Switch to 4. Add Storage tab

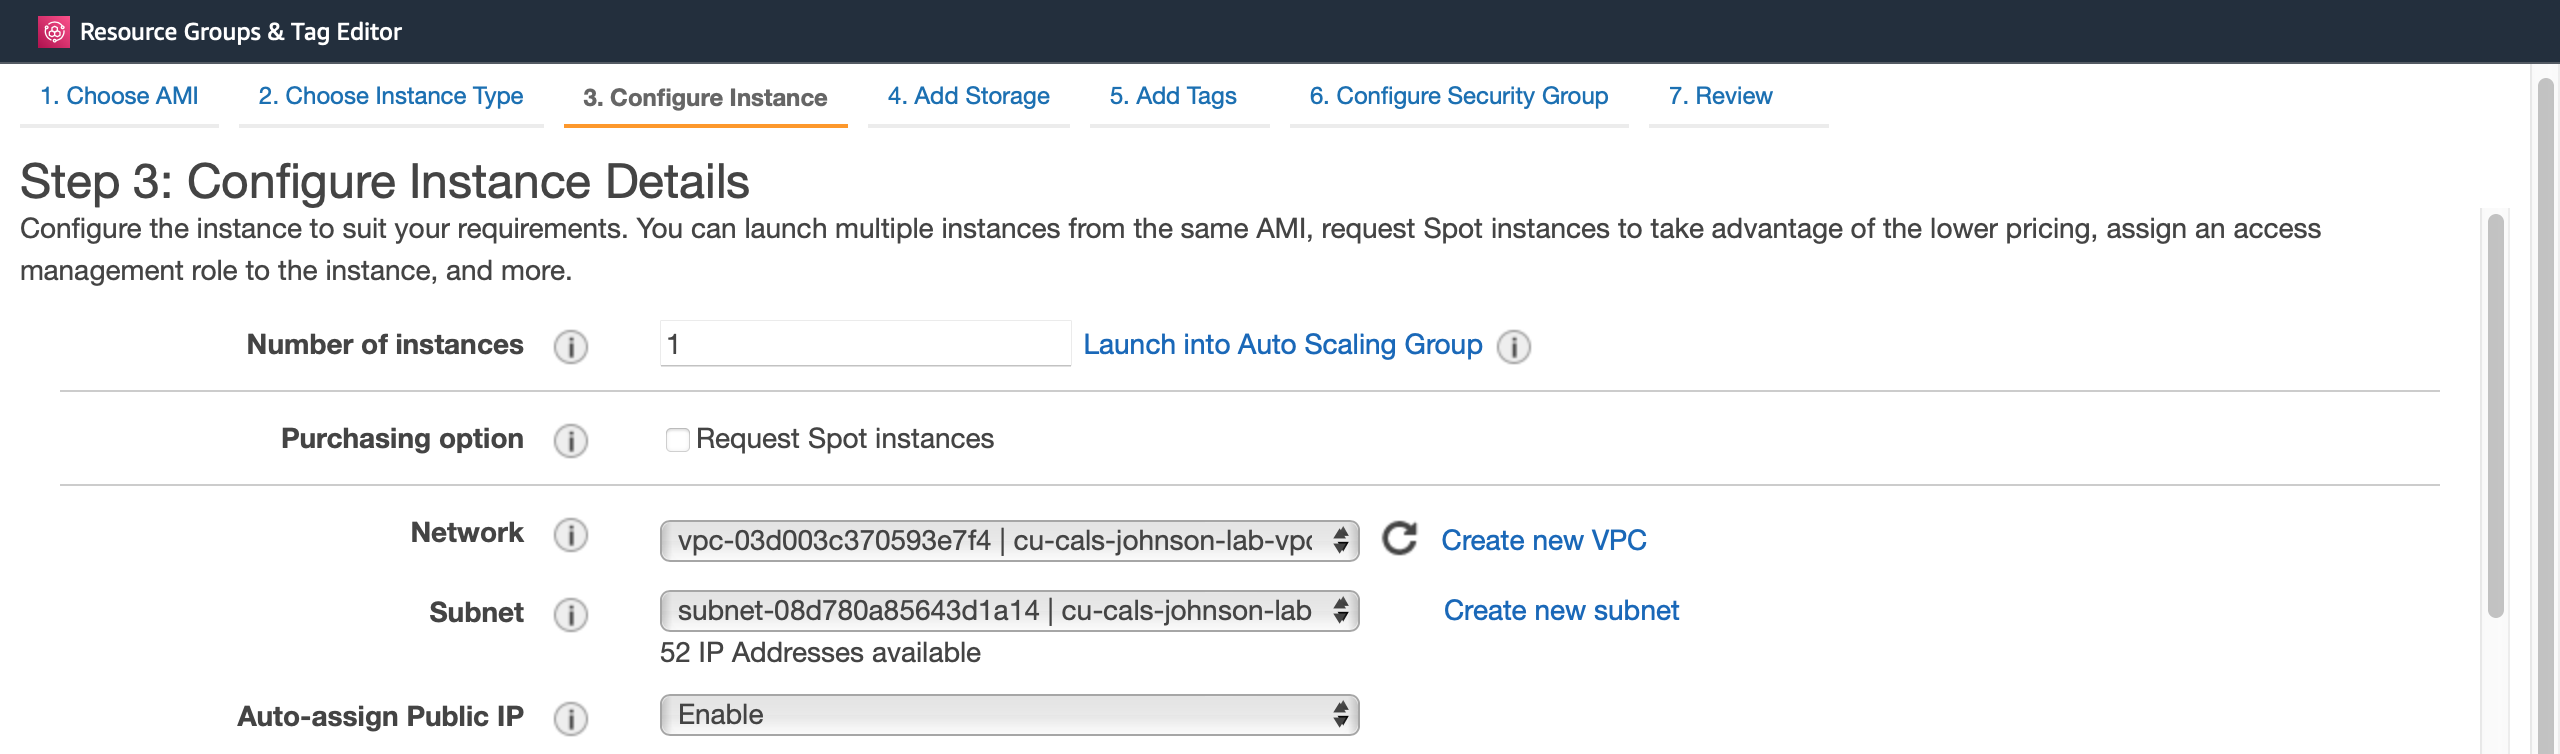click(x=968, y=96)
